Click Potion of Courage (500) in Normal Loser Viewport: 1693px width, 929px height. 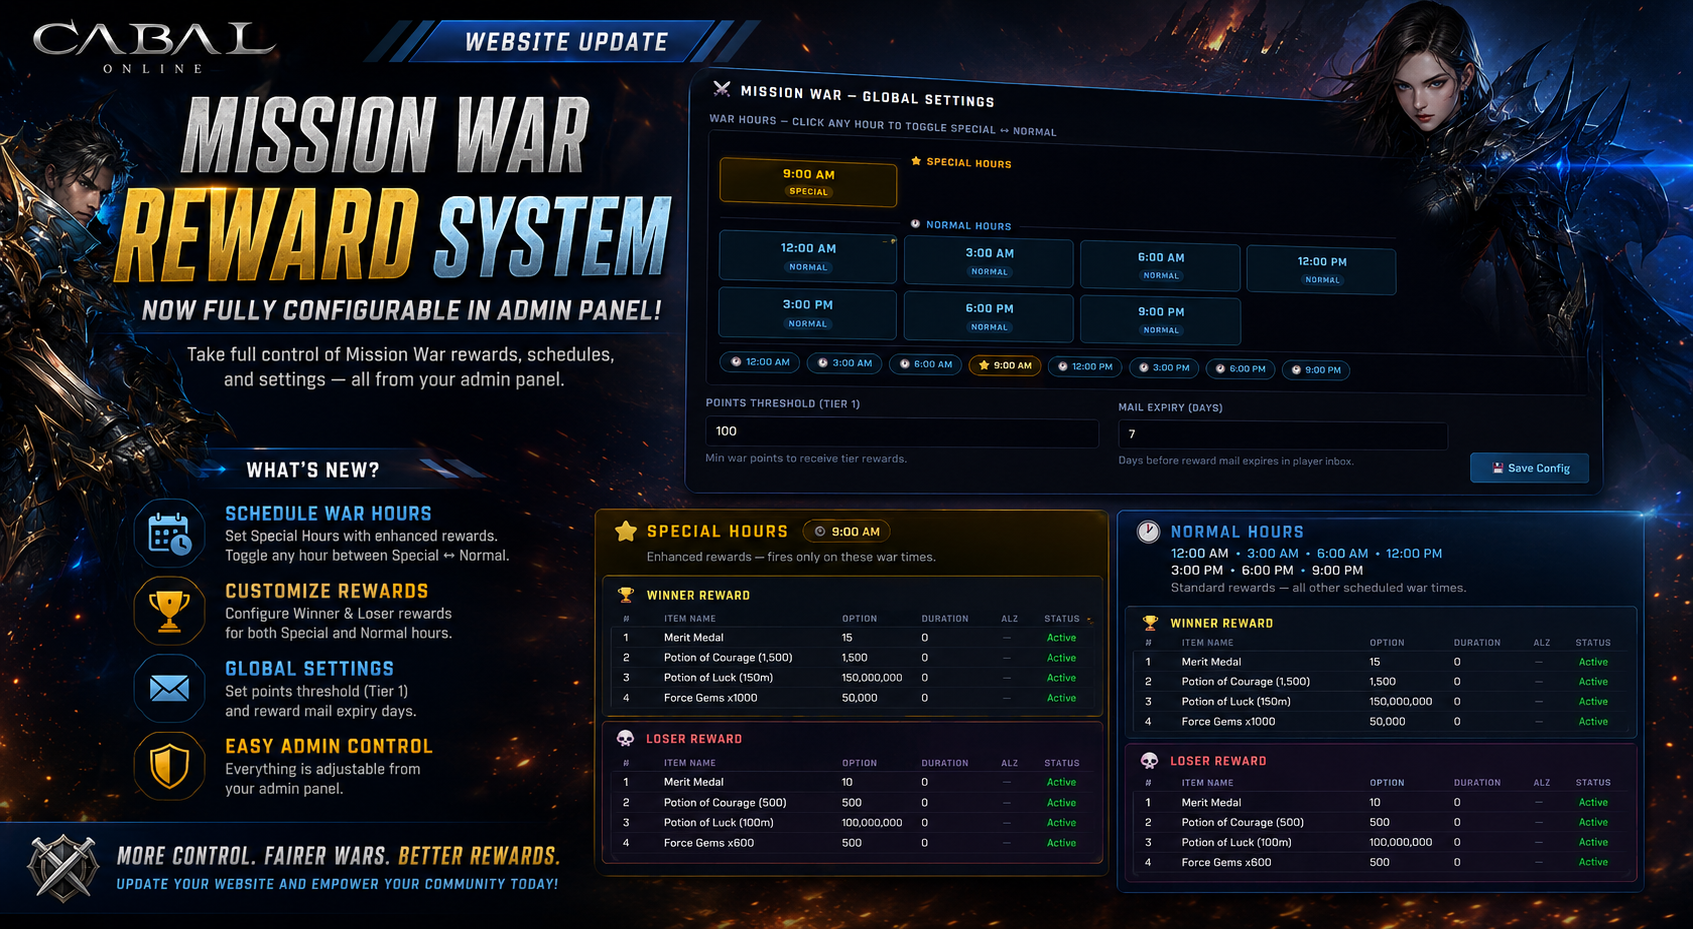1243,822
